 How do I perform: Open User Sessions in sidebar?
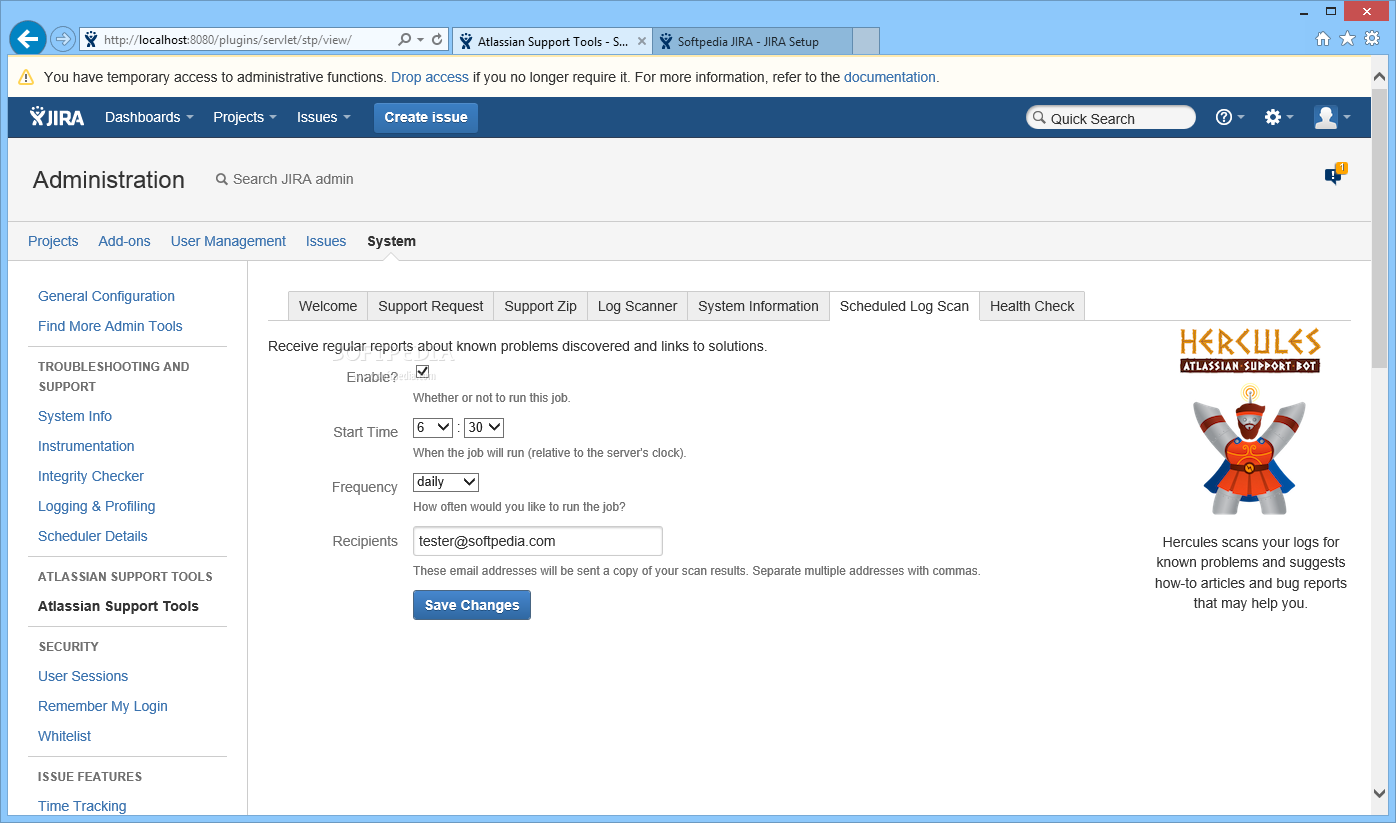coord(83,676)
